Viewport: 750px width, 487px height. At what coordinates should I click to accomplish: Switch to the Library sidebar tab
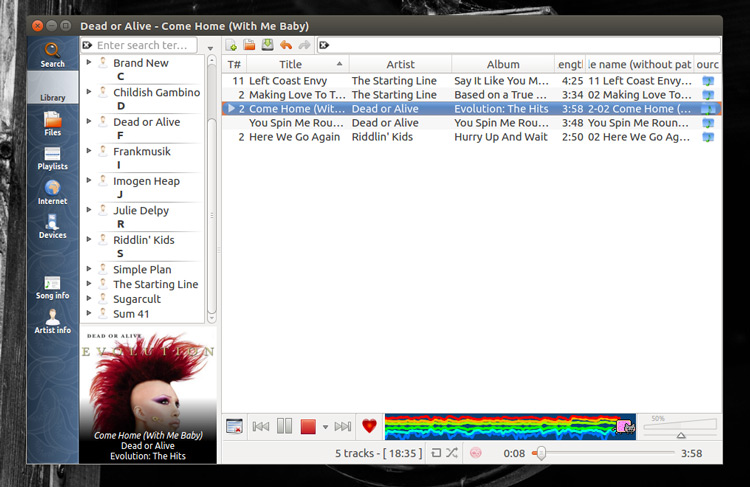(x=52, y=88)
